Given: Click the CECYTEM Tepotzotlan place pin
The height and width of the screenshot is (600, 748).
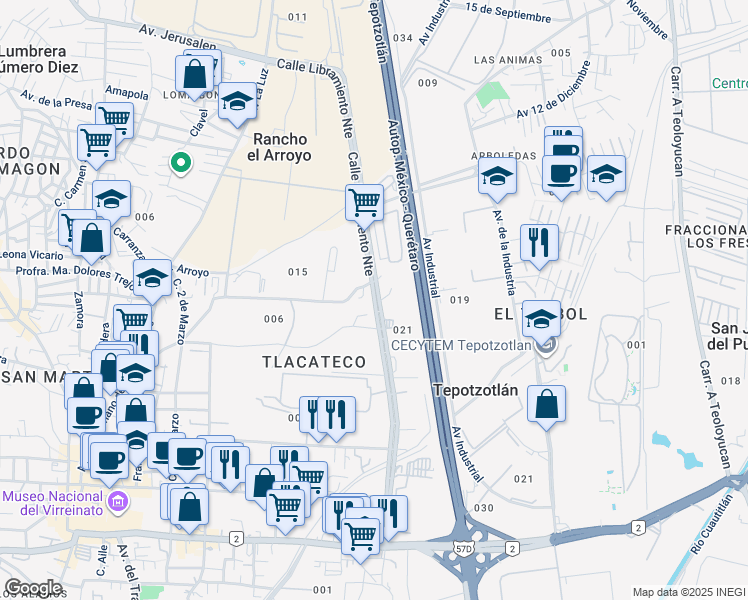Looking at the screenshot, I should coord(546,345).
